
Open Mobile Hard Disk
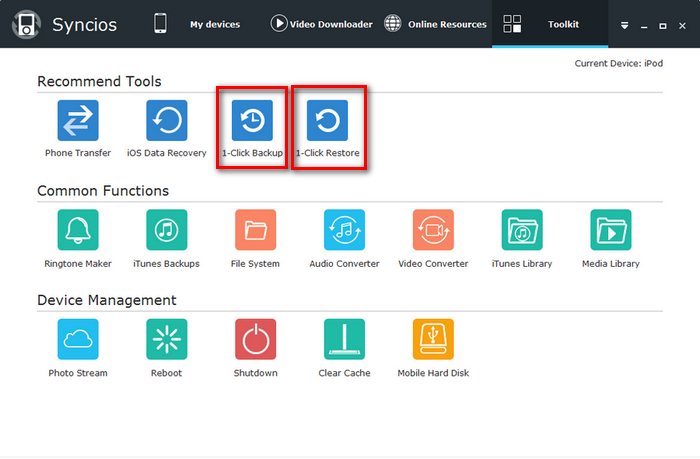click(x=433, y=339)
